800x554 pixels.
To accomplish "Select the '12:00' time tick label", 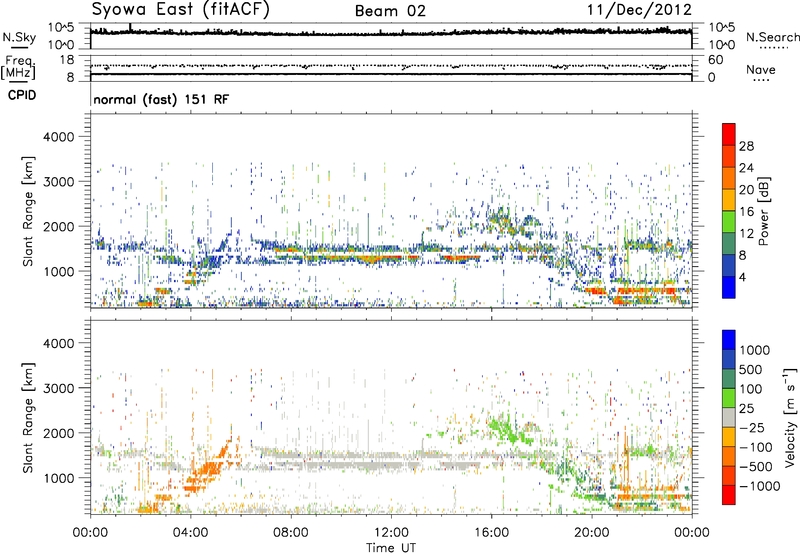I will (x=391, y=533).
